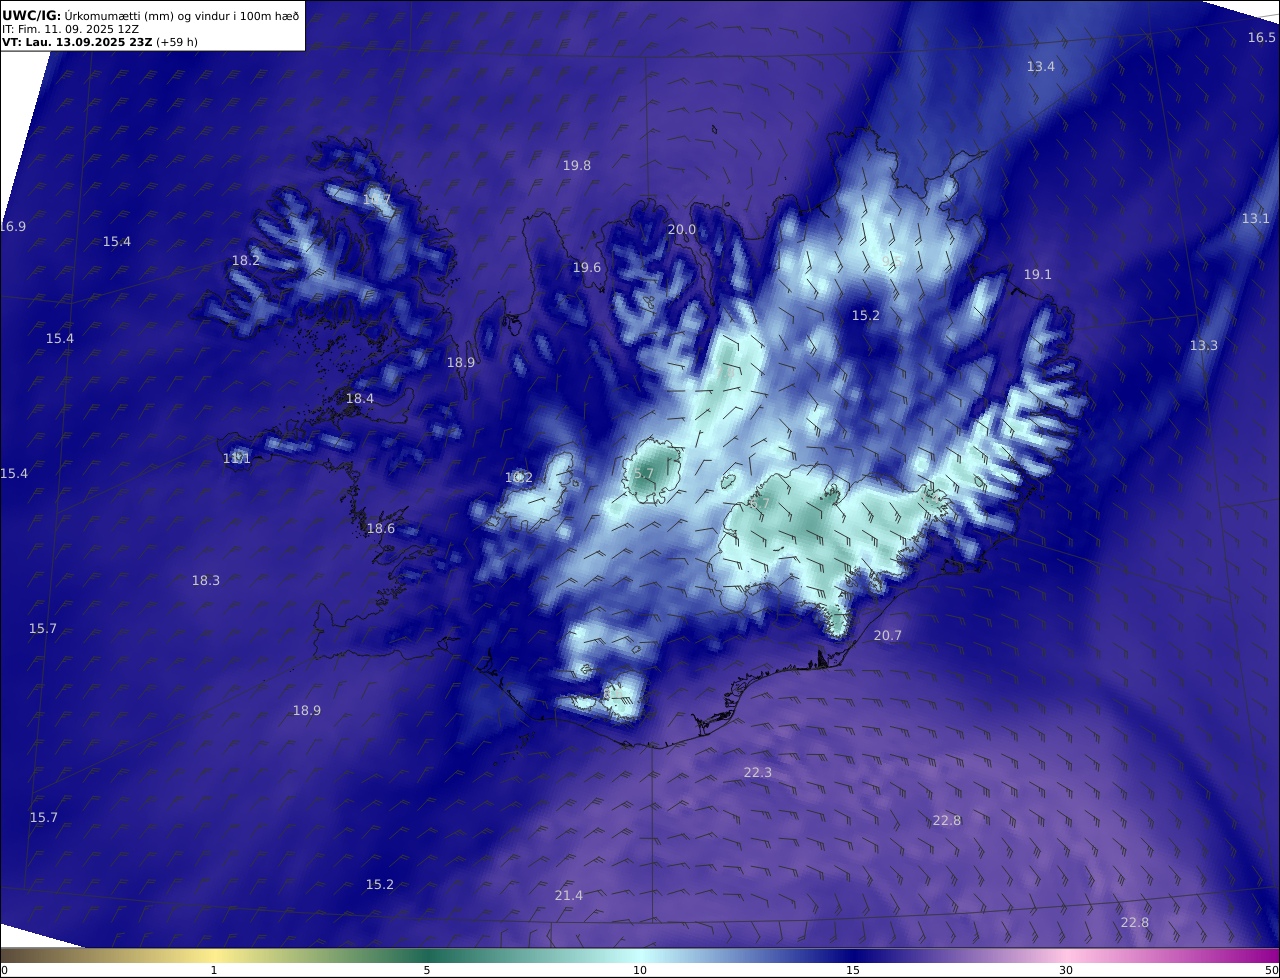The width and height of the screenshot is (1280, 978).
Task: Click the 30 tick on the color scale
Action: pos(1066,970)
